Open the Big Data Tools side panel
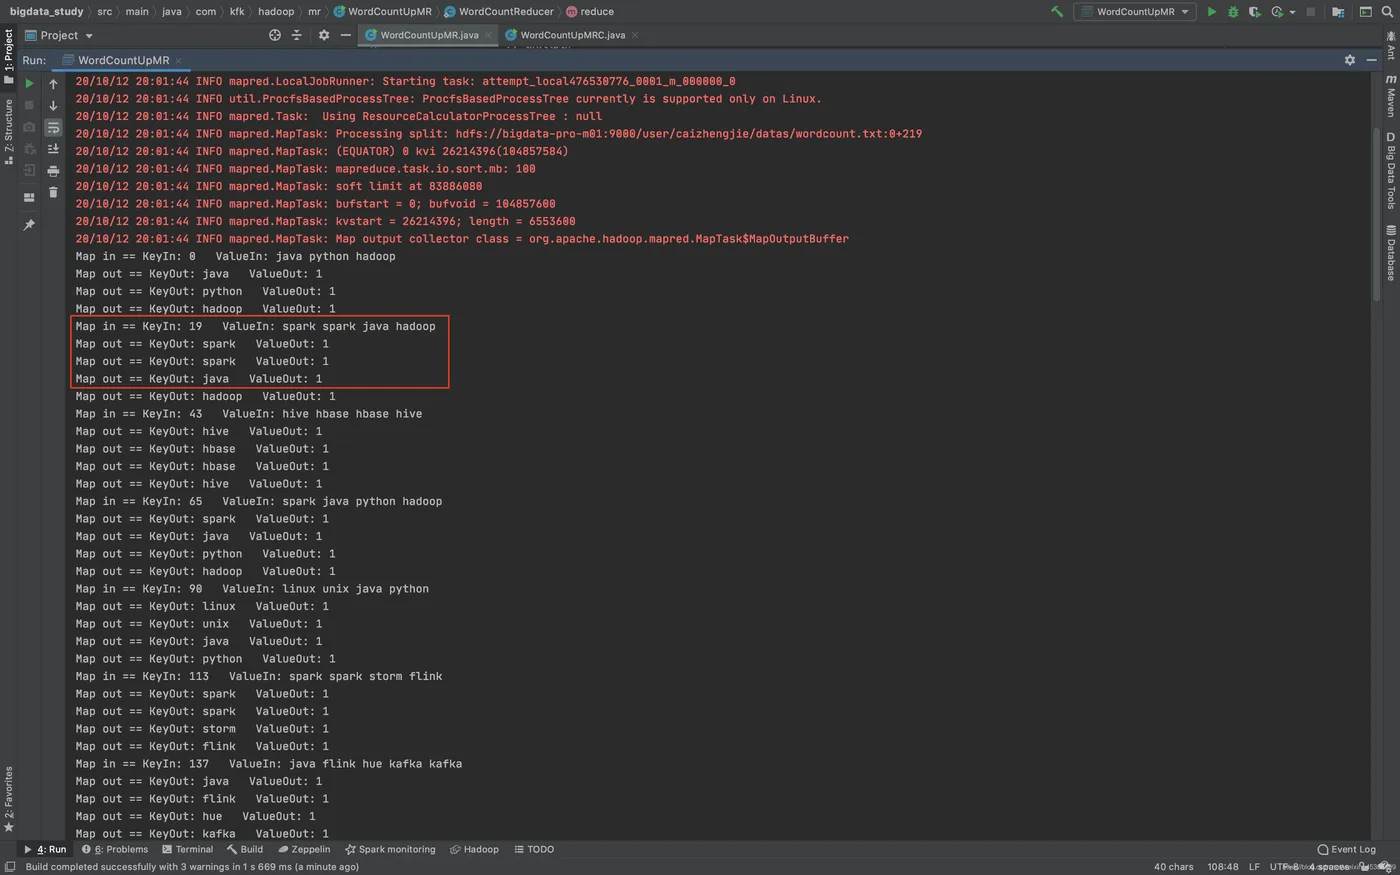Image resolution: width=1400 pixels, height=875 pixels. pos(1390,170)
